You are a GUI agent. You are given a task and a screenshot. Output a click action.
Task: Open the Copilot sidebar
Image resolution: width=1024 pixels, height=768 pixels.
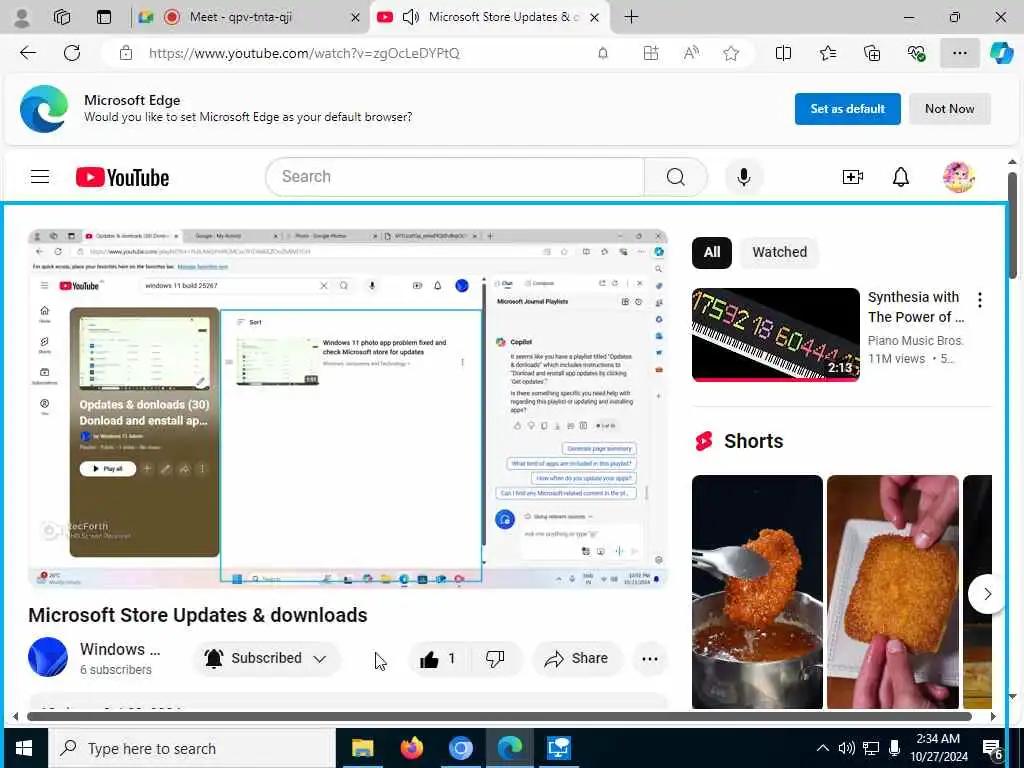[1001, 54]
